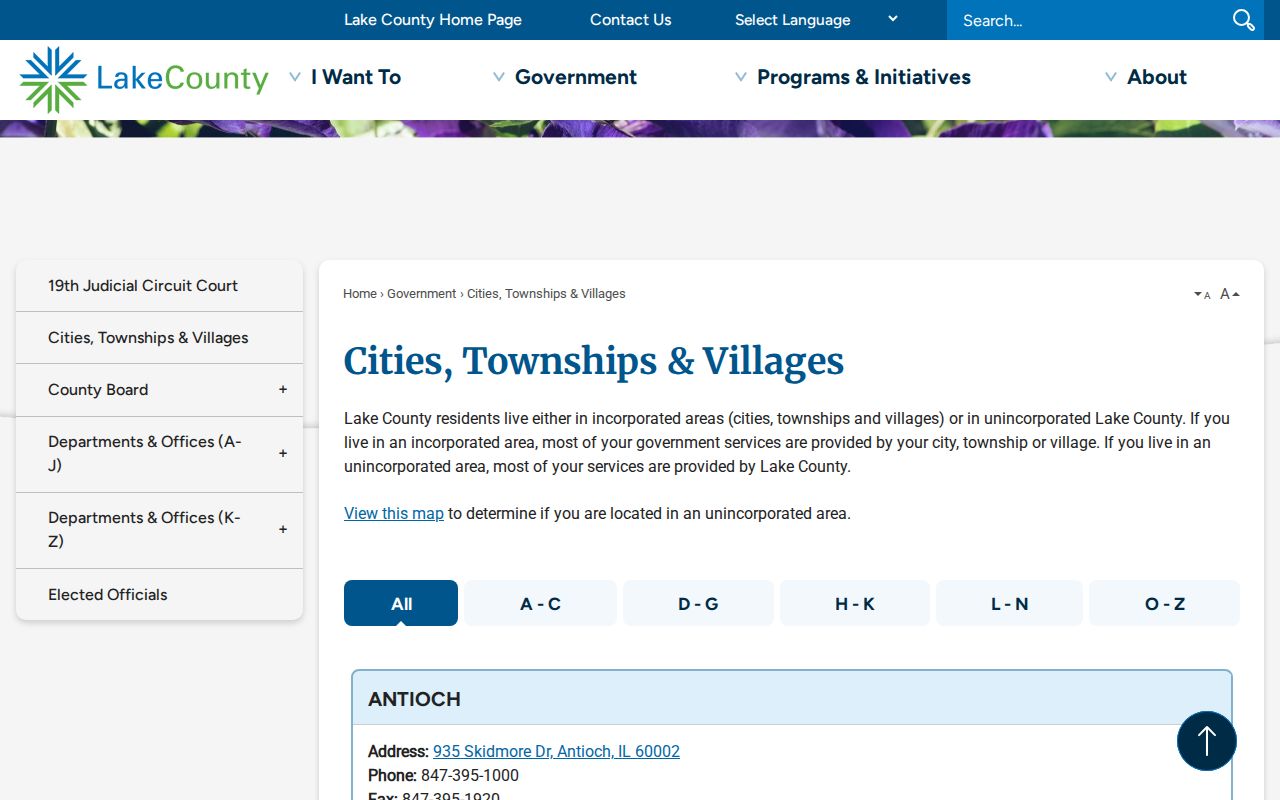Click the ANTIOCH card heading
This screenshot has width=1280, height=800.
tap(414, 699)
